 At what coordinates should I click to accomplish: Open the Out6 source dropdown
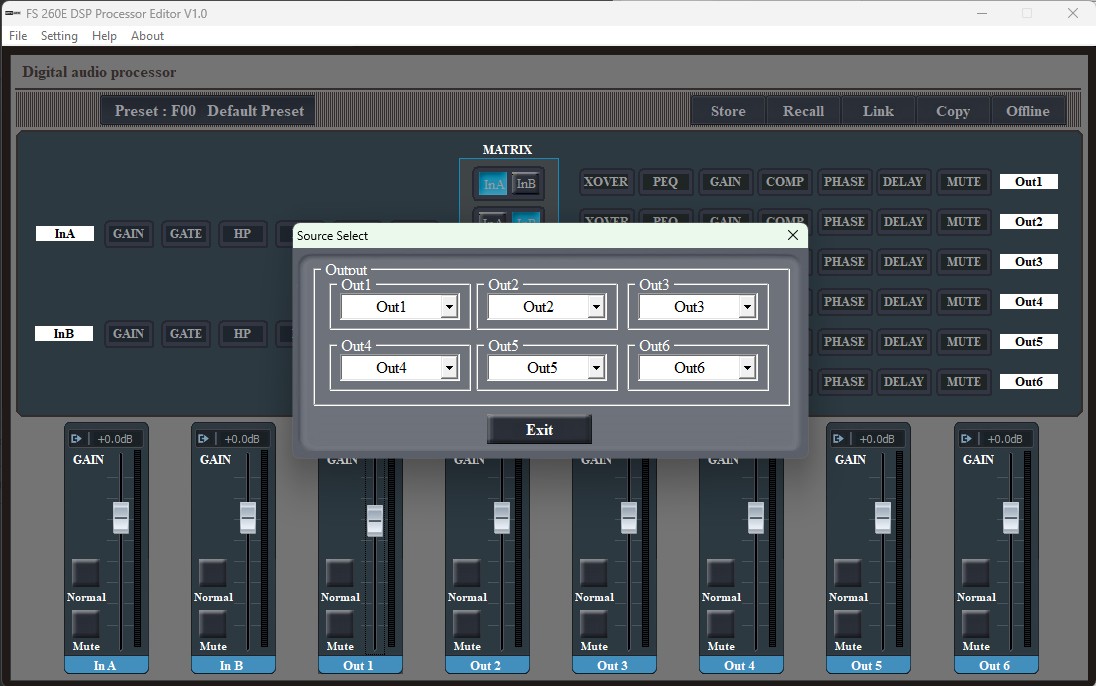pos(747,367)
